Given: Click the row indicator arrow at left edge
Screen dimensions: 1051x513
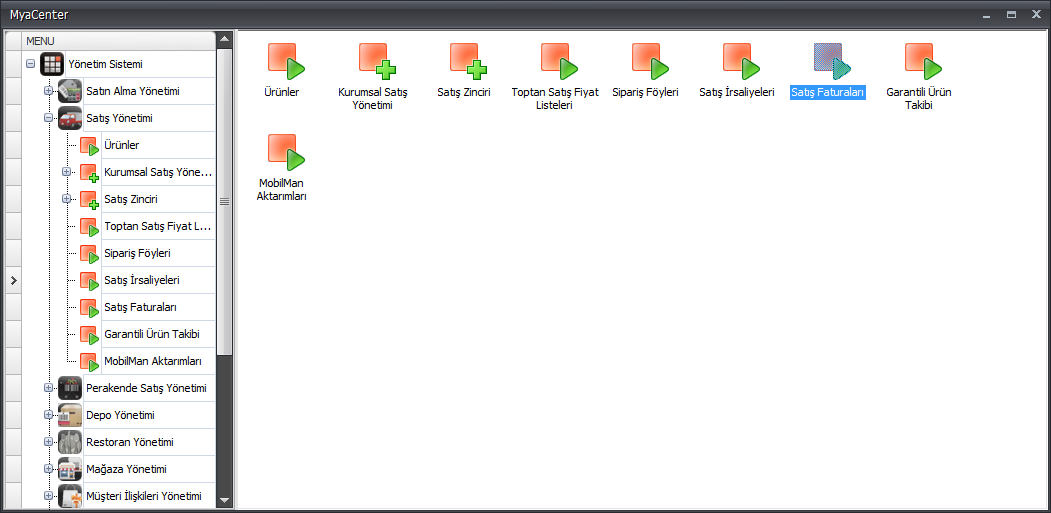Looking at the screenshot, I should click(13, 280).
